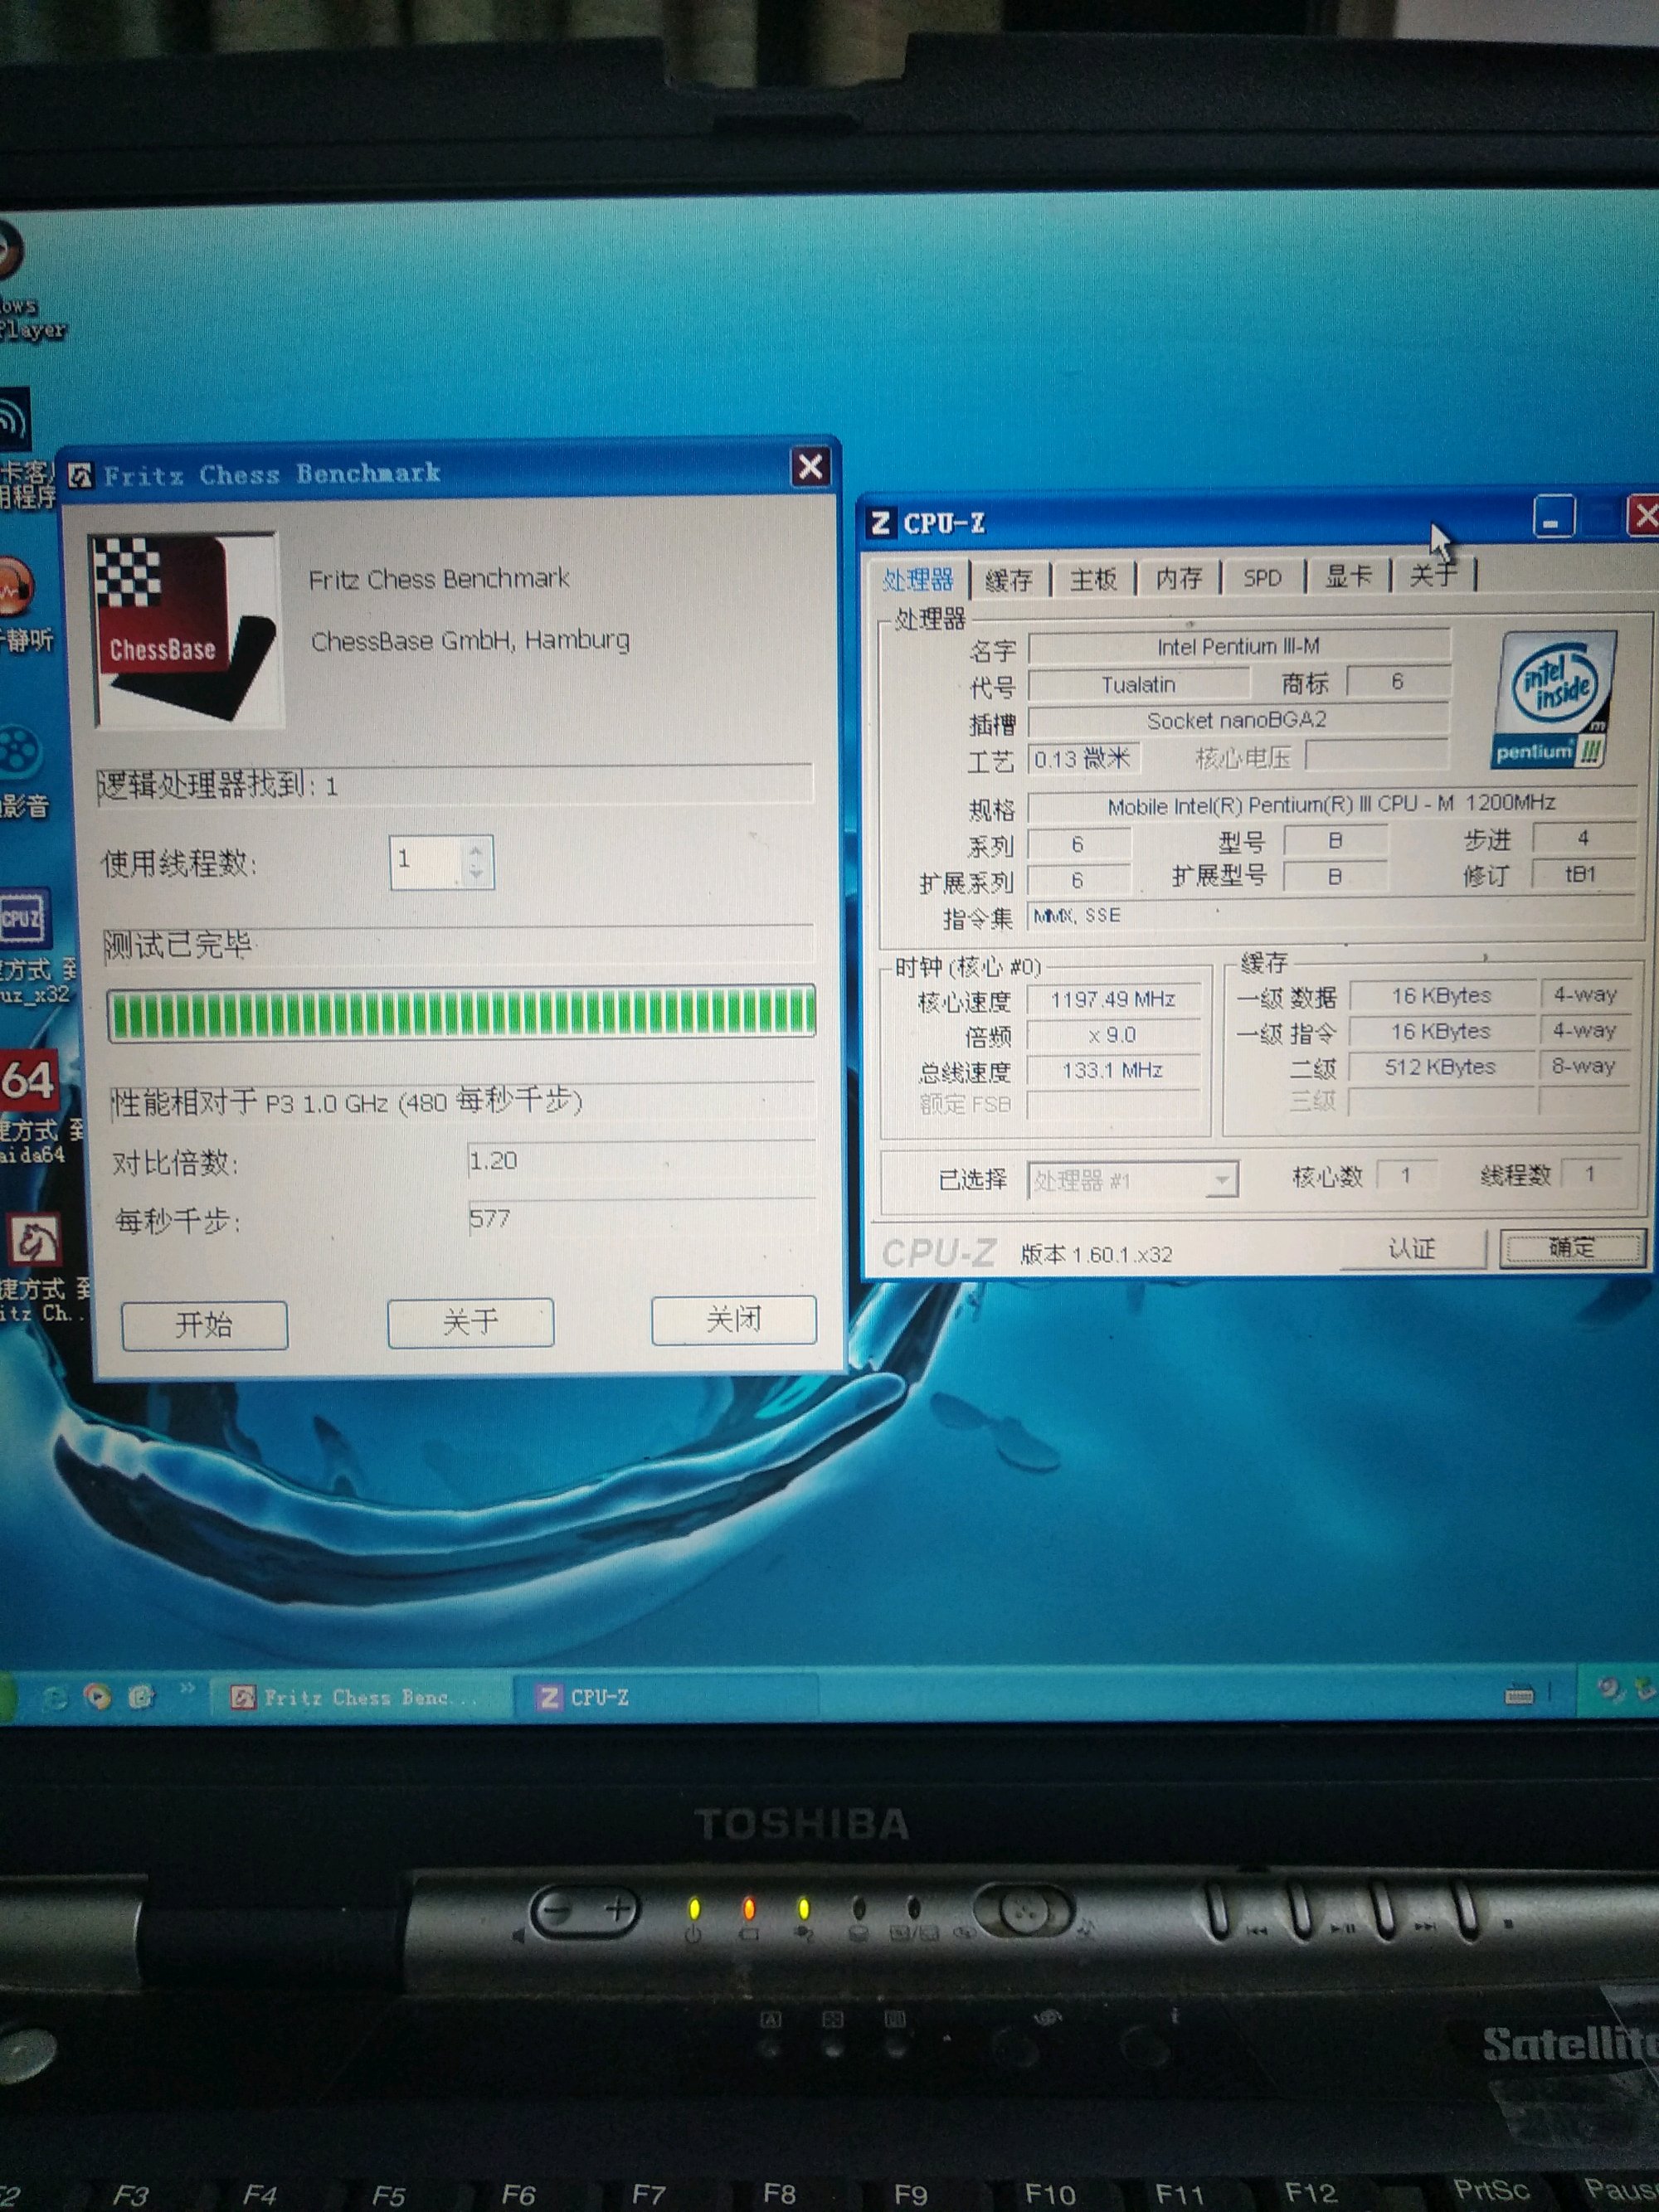Click the 对比倍数 field showing 1.20

click(x=641, y=1161)
